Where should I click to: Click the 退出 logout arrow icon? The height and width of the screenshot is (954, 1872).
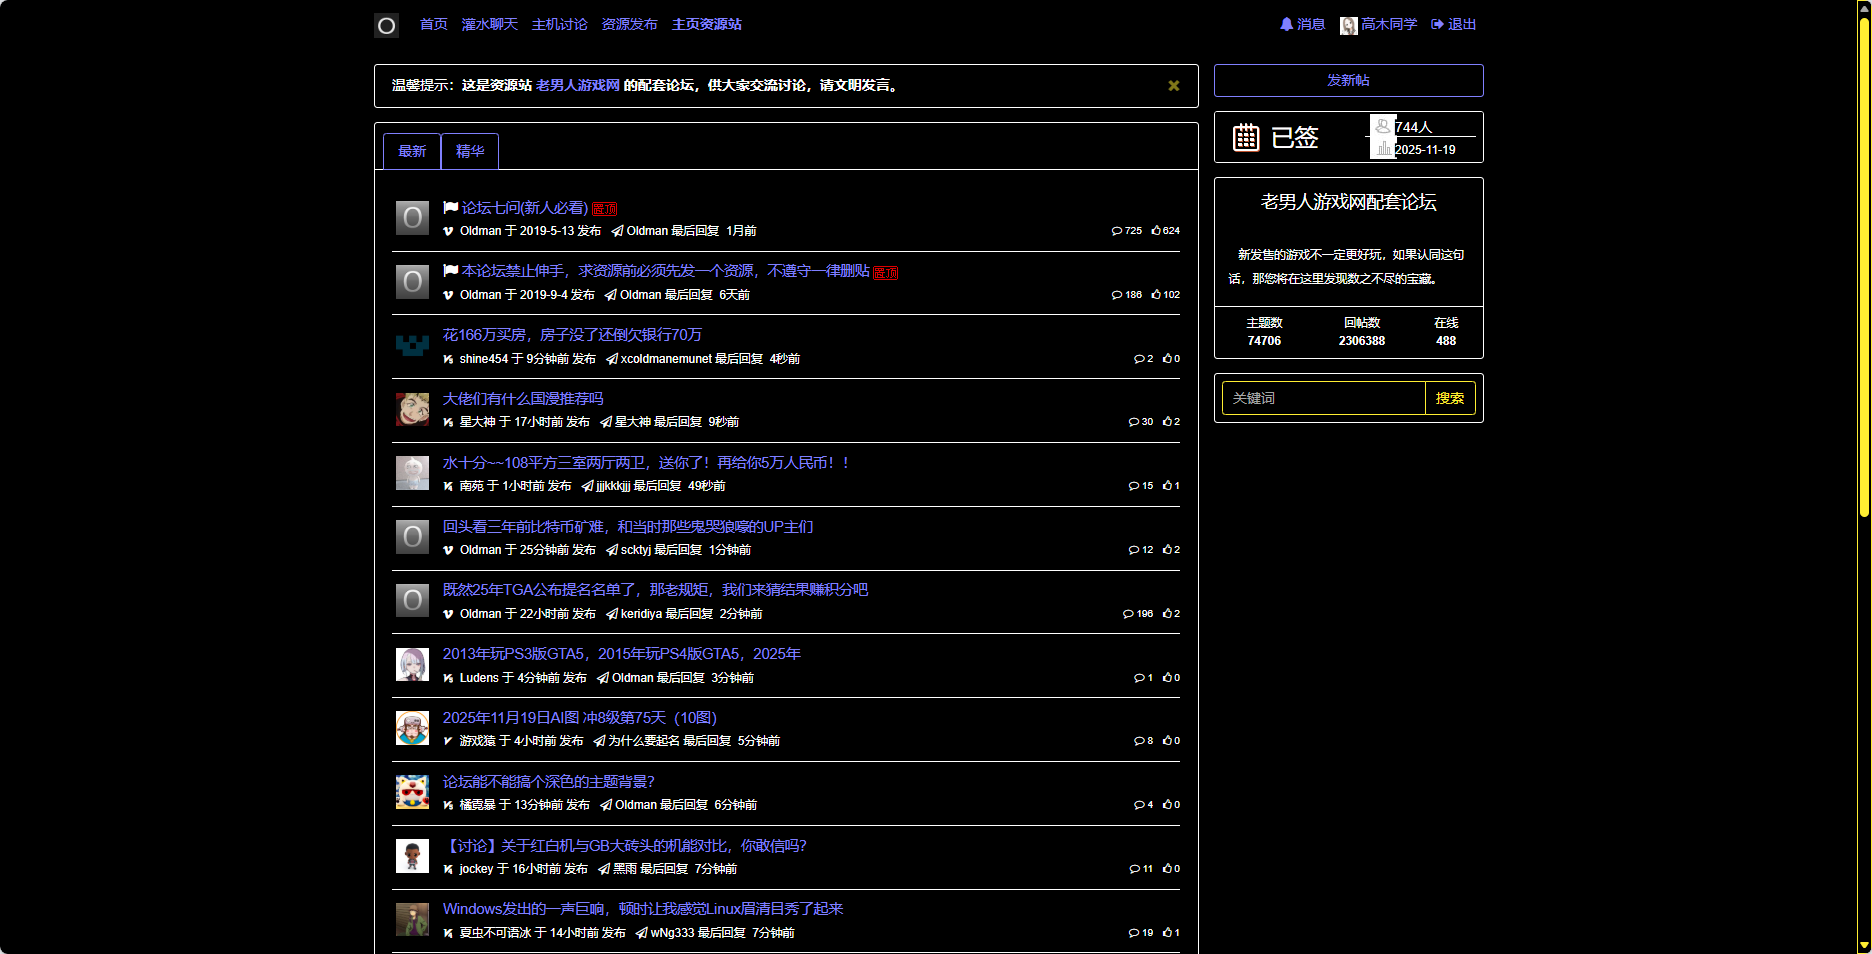click(x=1437, y=23)
